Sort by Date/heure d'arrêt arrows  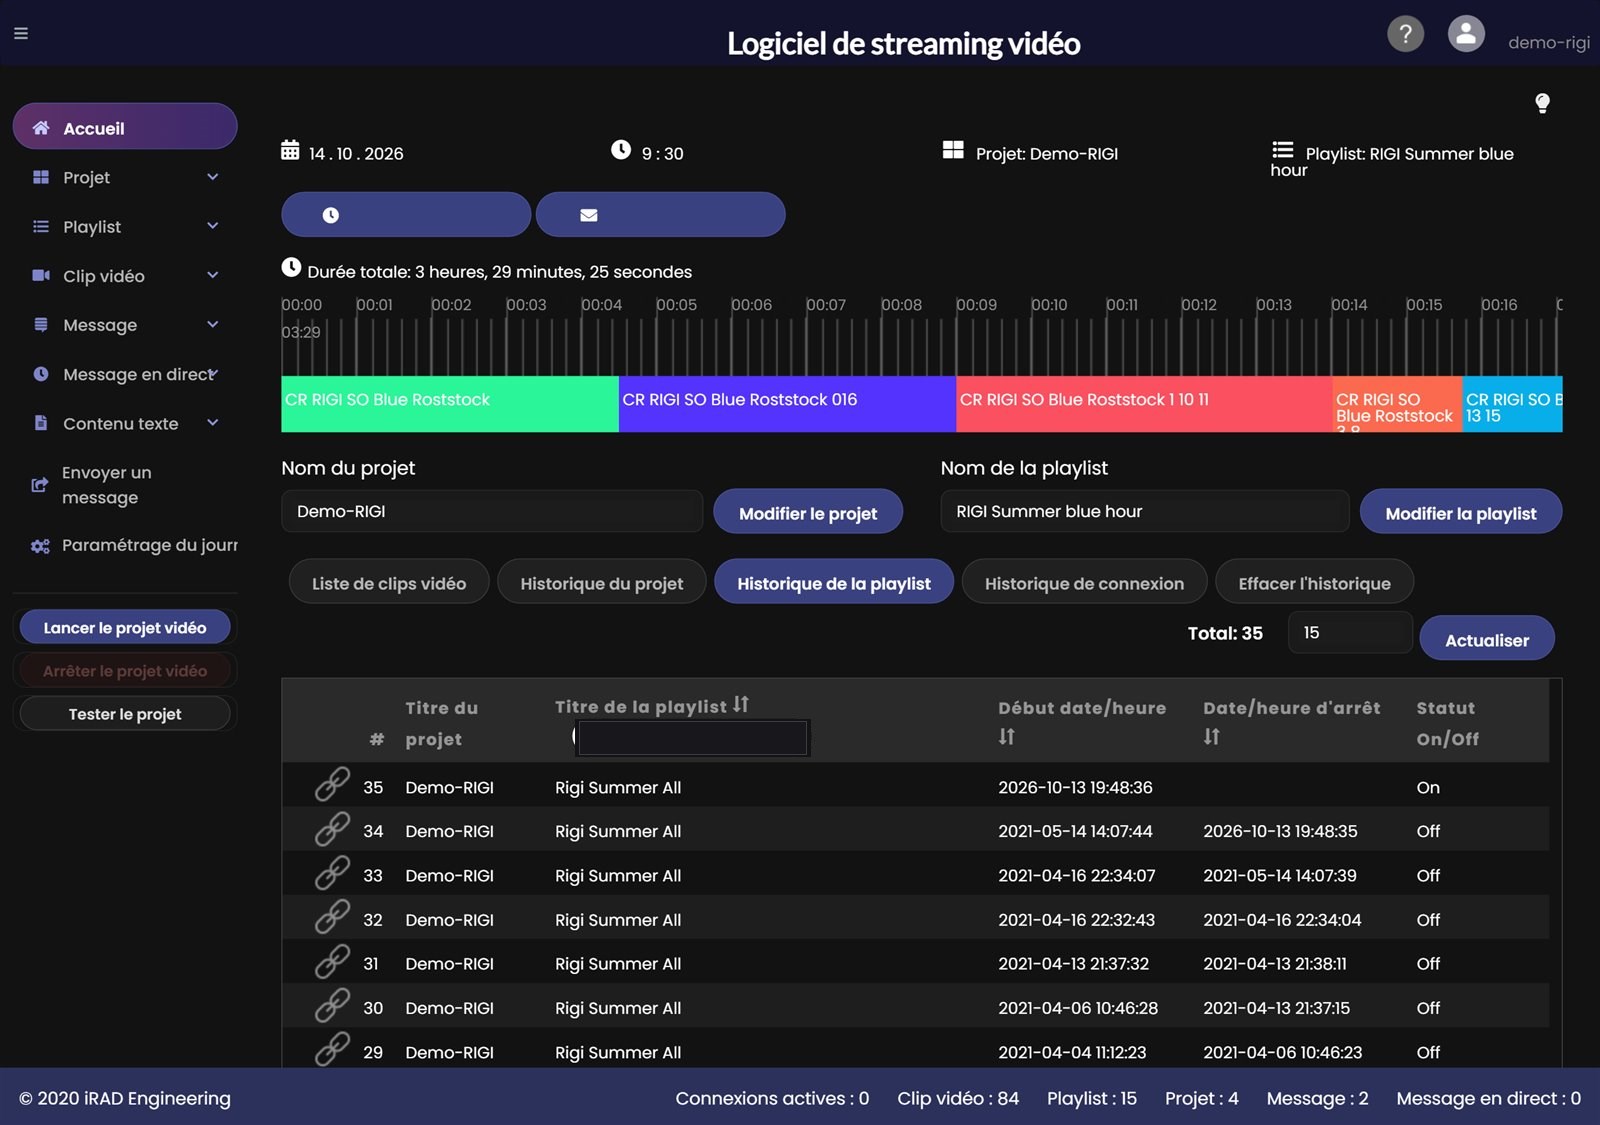click(1211, 737)
